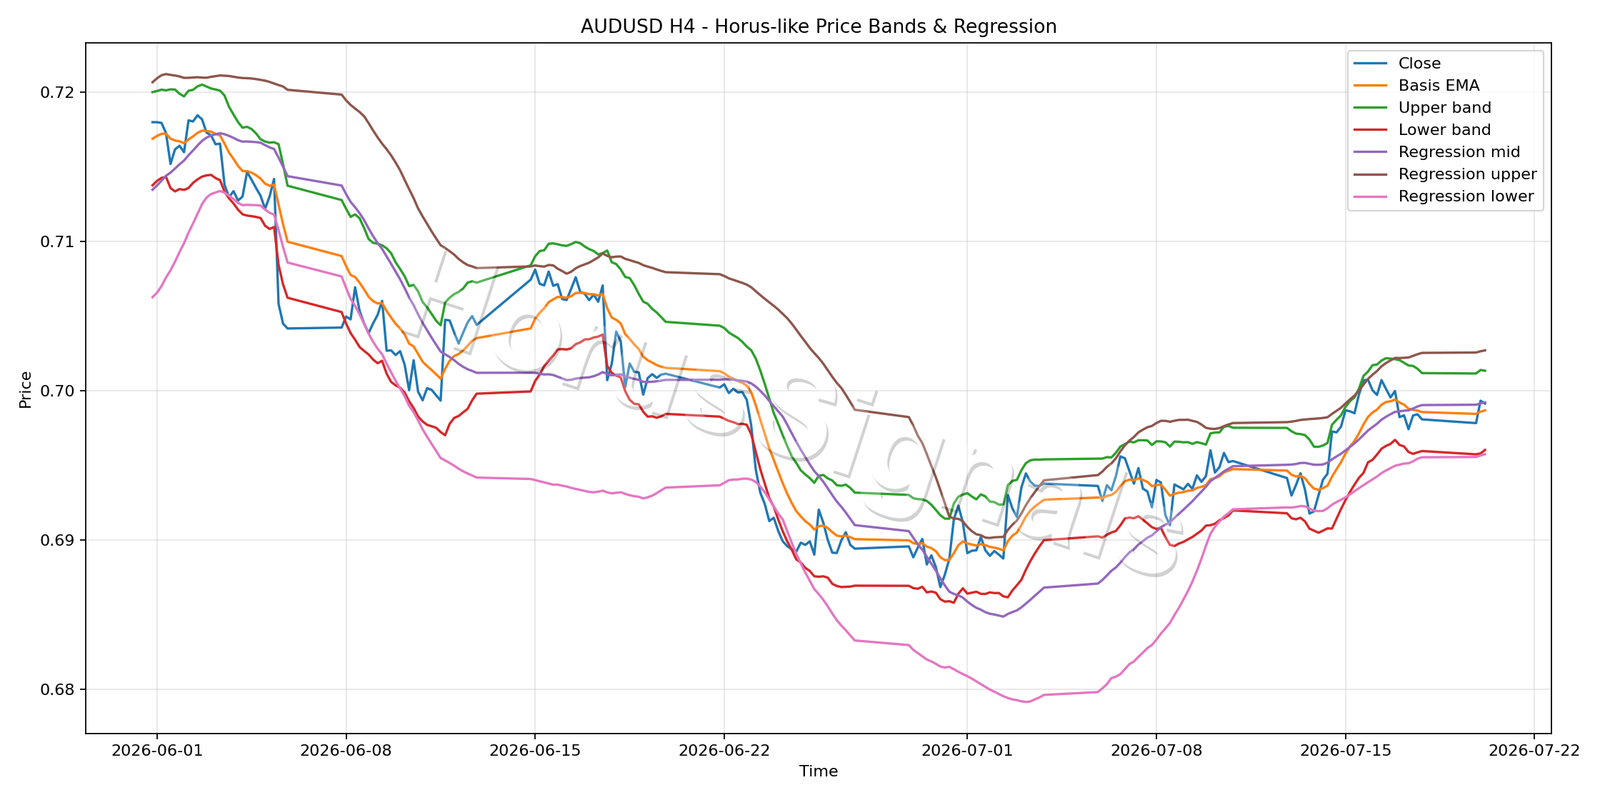Click the 'Upper band' legend label

(x=1444, y=108)
